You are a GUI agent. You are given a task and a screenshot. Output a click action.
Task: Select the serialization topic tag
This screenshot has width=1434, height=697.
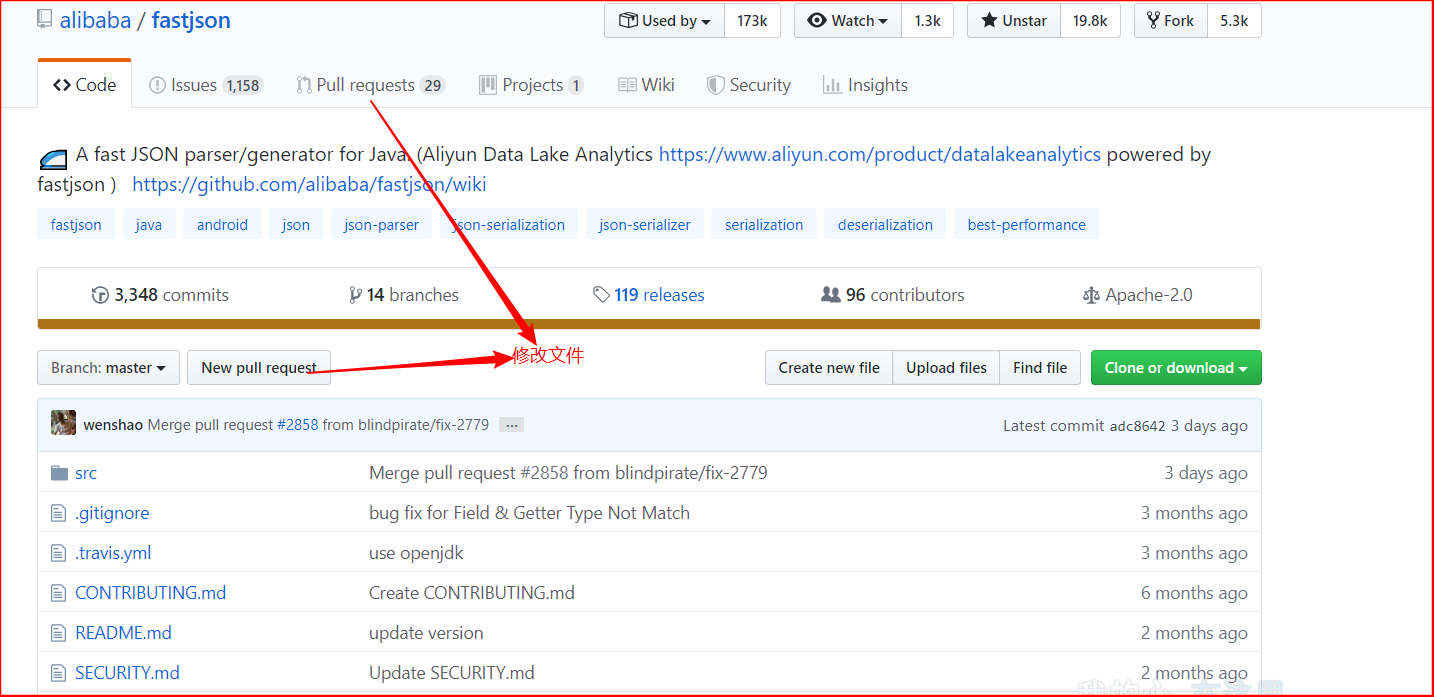click(764, 224)
